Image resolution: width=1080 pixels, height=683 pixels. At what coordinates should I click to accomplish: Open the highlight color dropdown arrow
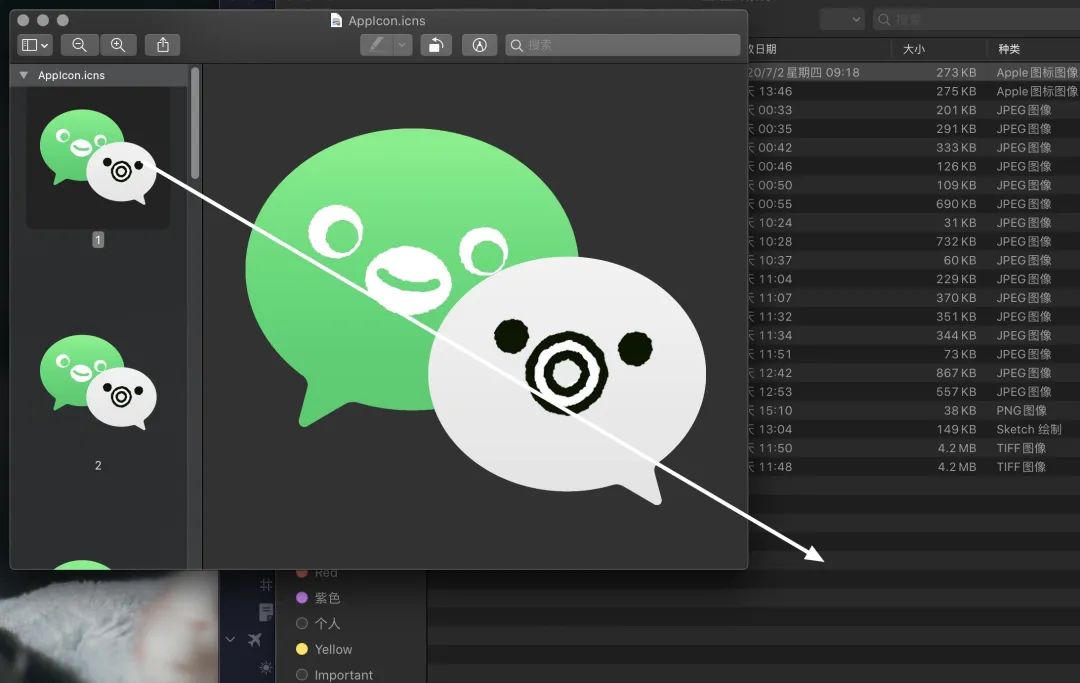(x=402, y=45)
